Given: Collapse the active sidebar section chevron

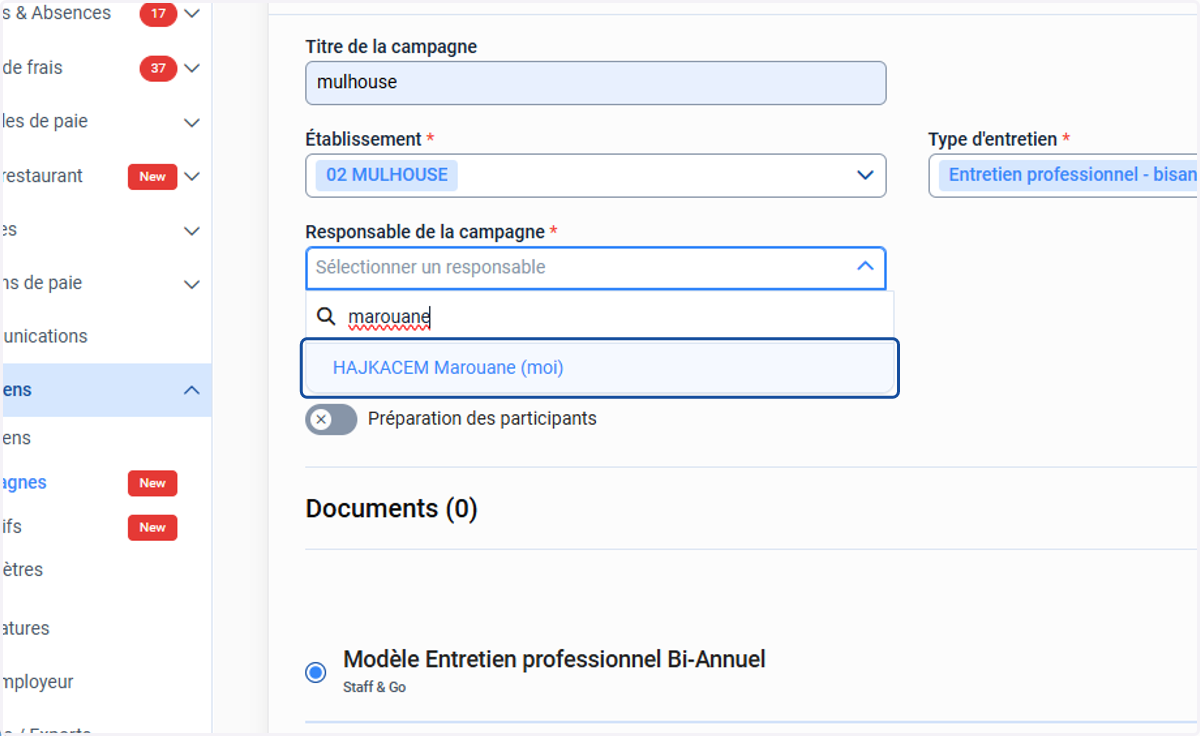Looking at the screenshot, I should click(x=192, y=390).
